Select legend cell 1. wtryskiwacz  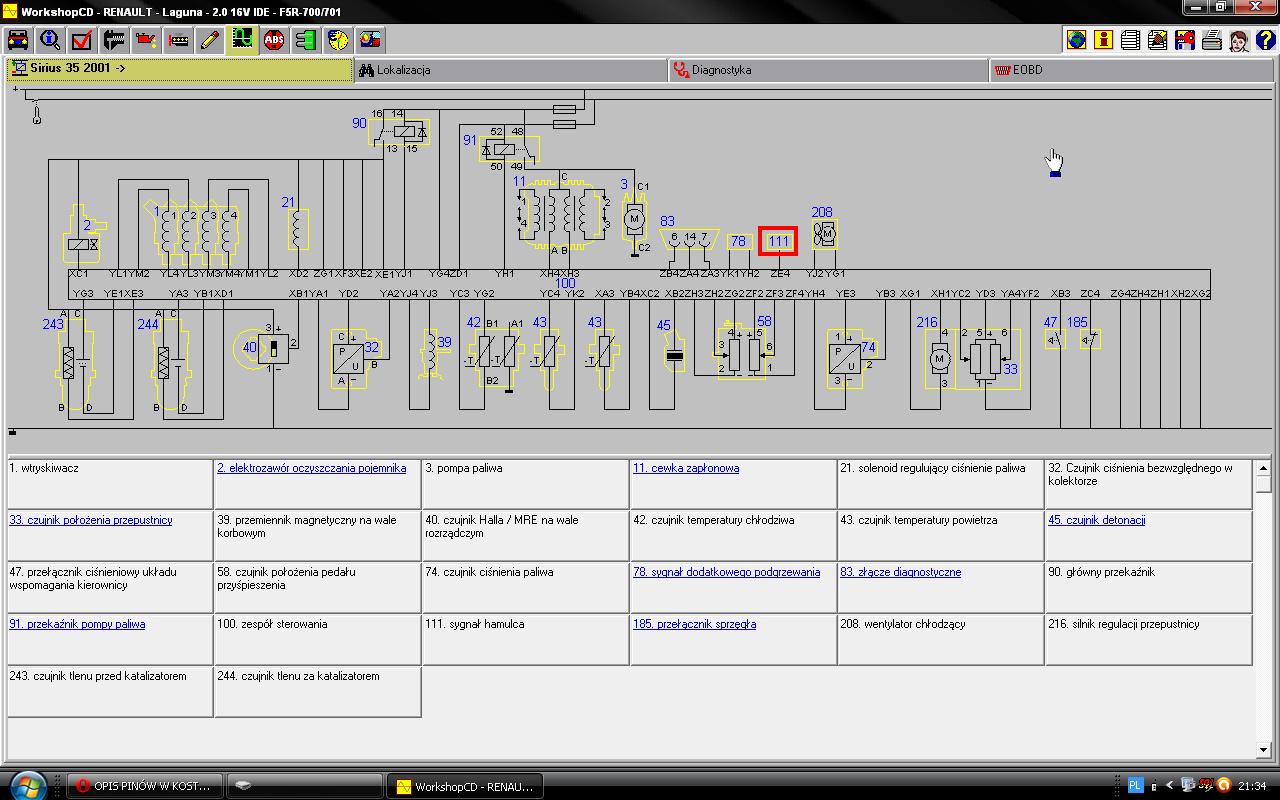[110, 483]
